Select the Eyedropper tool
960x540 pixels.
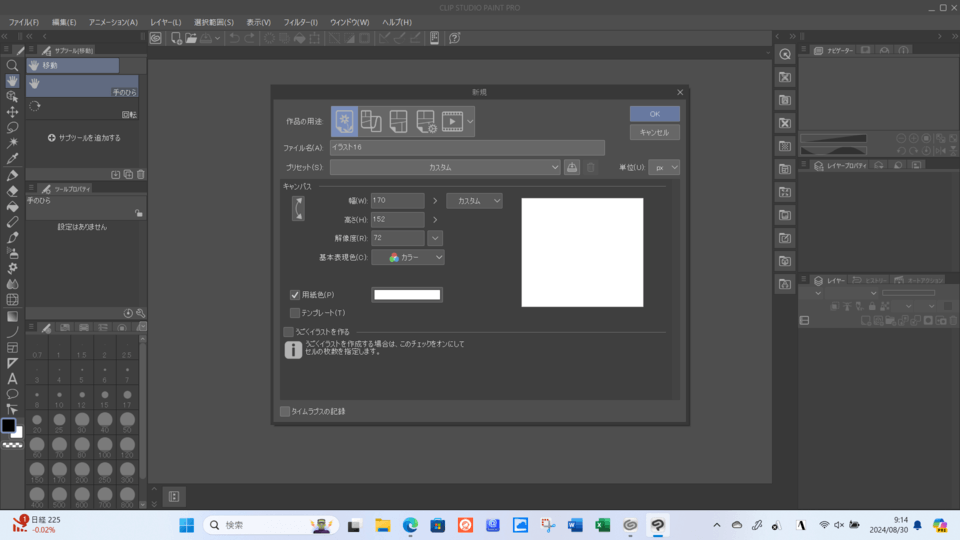(12, 159)
